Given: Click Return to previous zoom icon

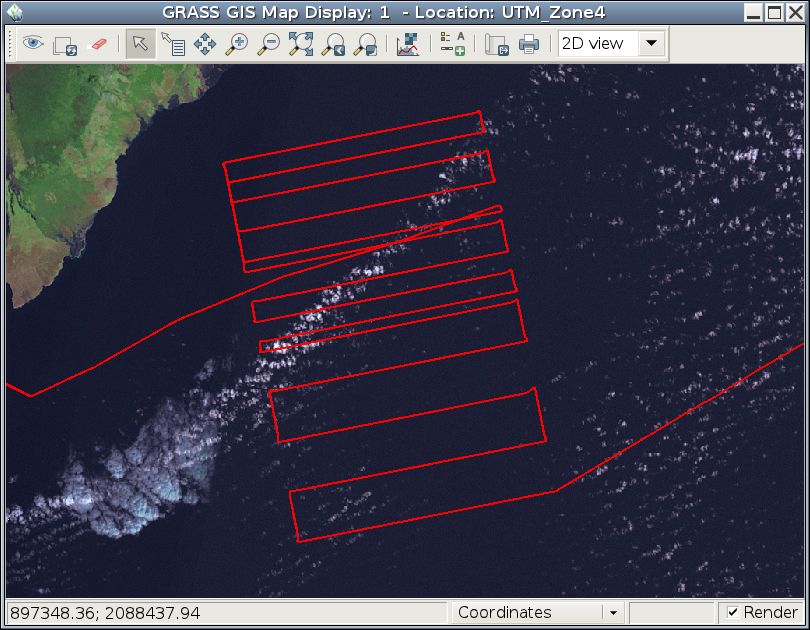Looking at the screenshot, I should coord(333,44).
